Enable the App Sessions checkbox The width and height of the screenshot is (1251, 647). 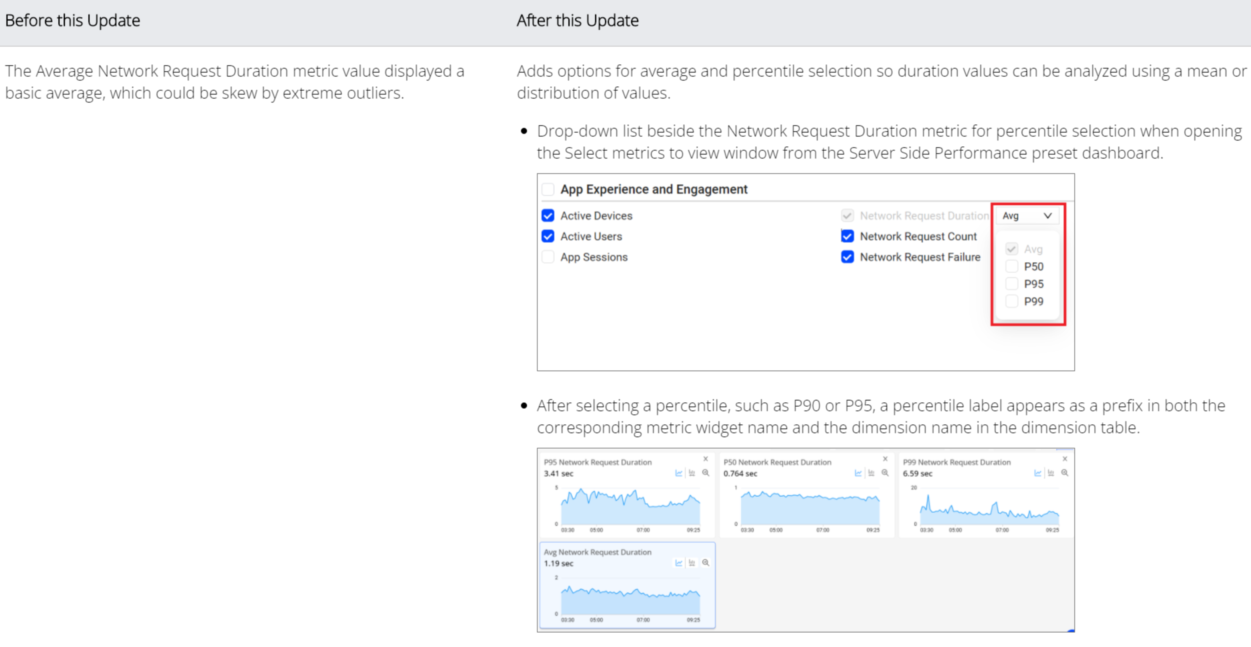point(548,257)
